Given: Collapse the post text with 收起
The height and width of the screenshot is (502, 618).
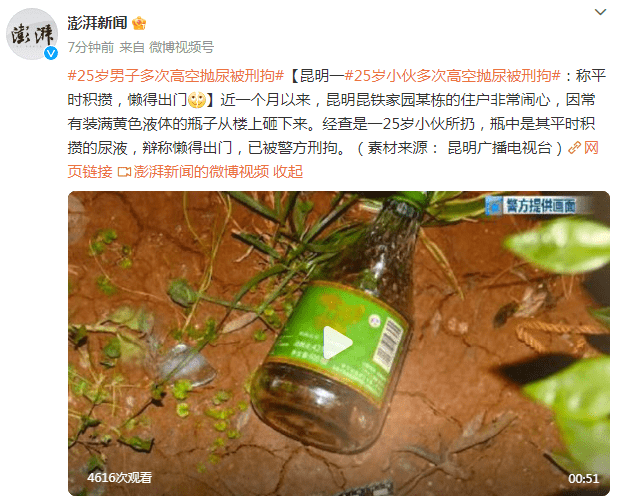Looking at the screenshot, I should tap(288, 172).
